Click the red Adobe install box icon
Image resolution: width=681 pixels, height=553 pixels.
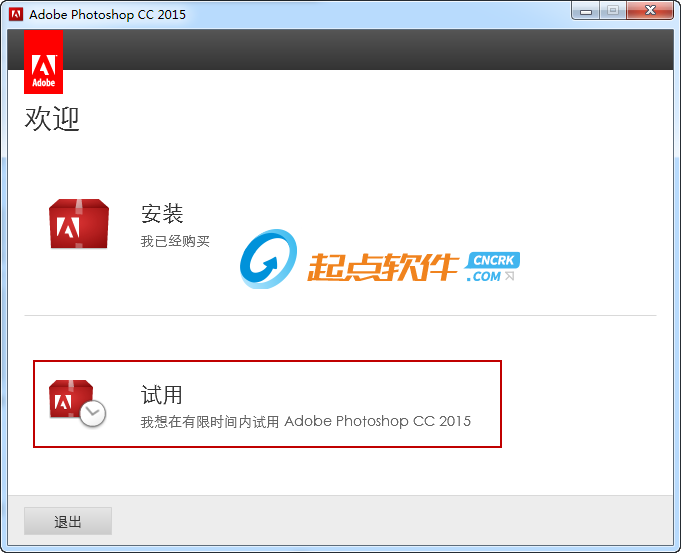79,224
